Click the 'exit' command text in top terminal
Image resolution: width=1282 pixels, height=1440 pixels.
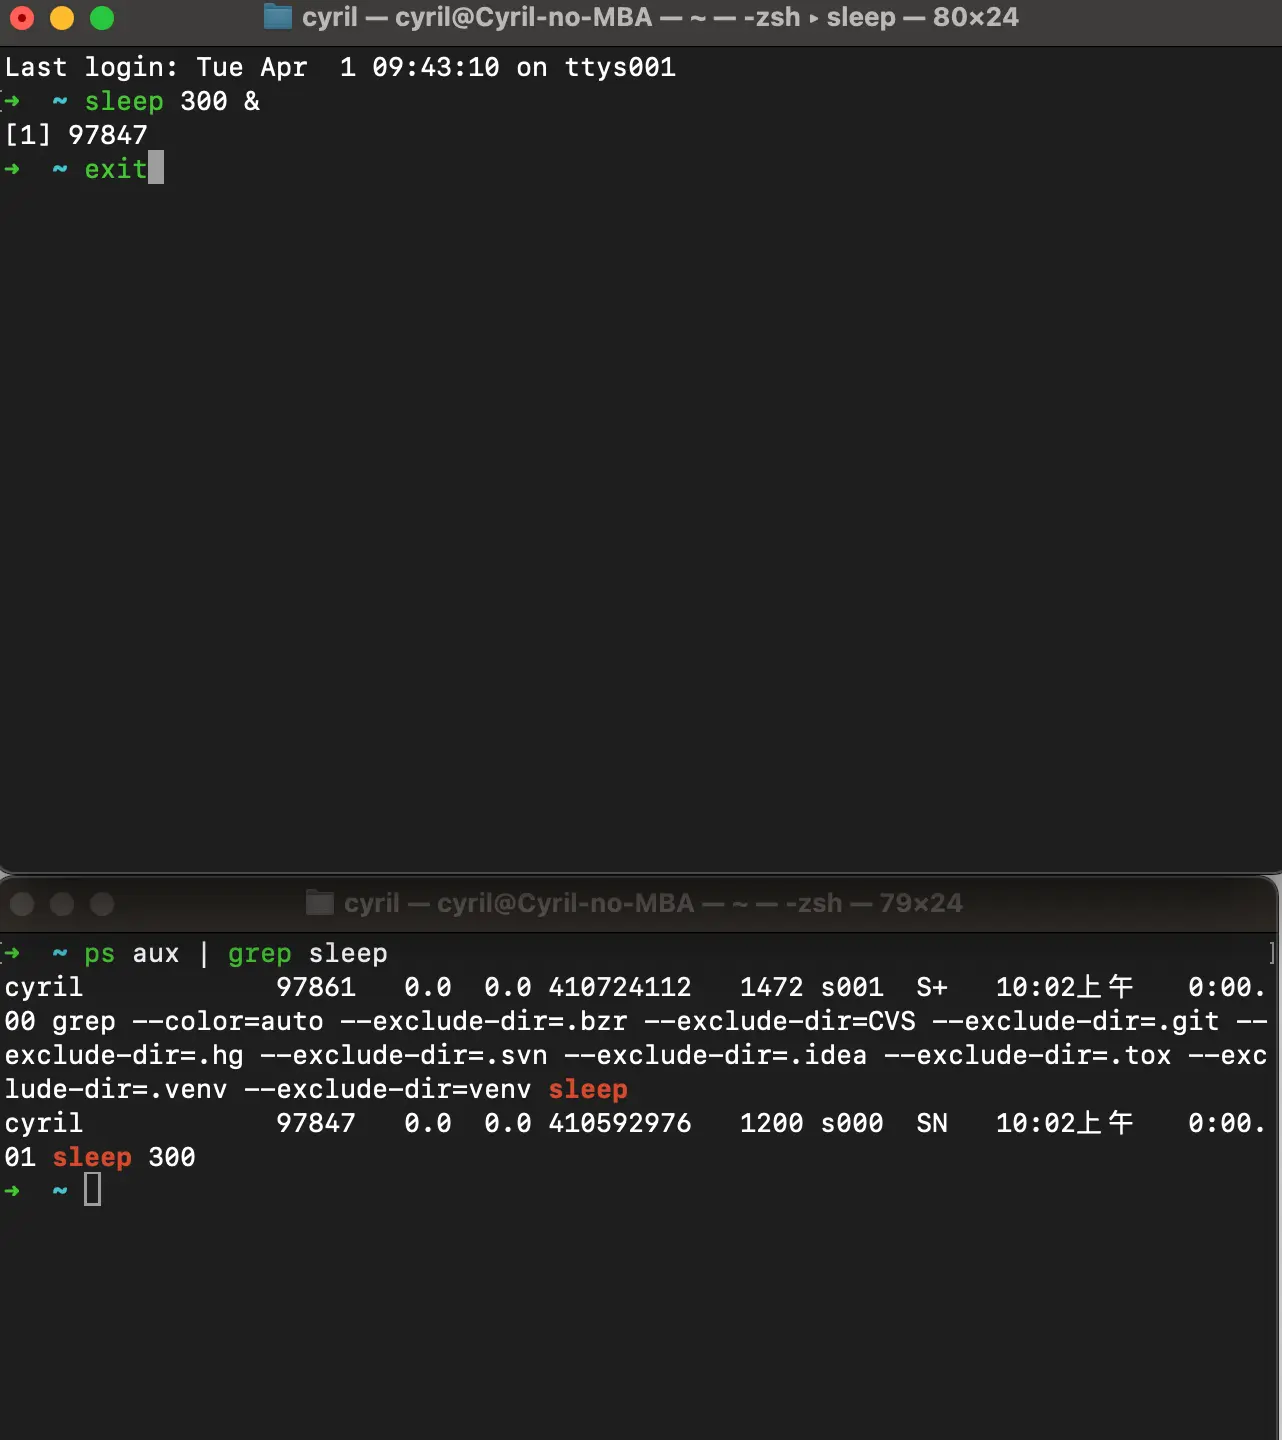click(115, 169)
